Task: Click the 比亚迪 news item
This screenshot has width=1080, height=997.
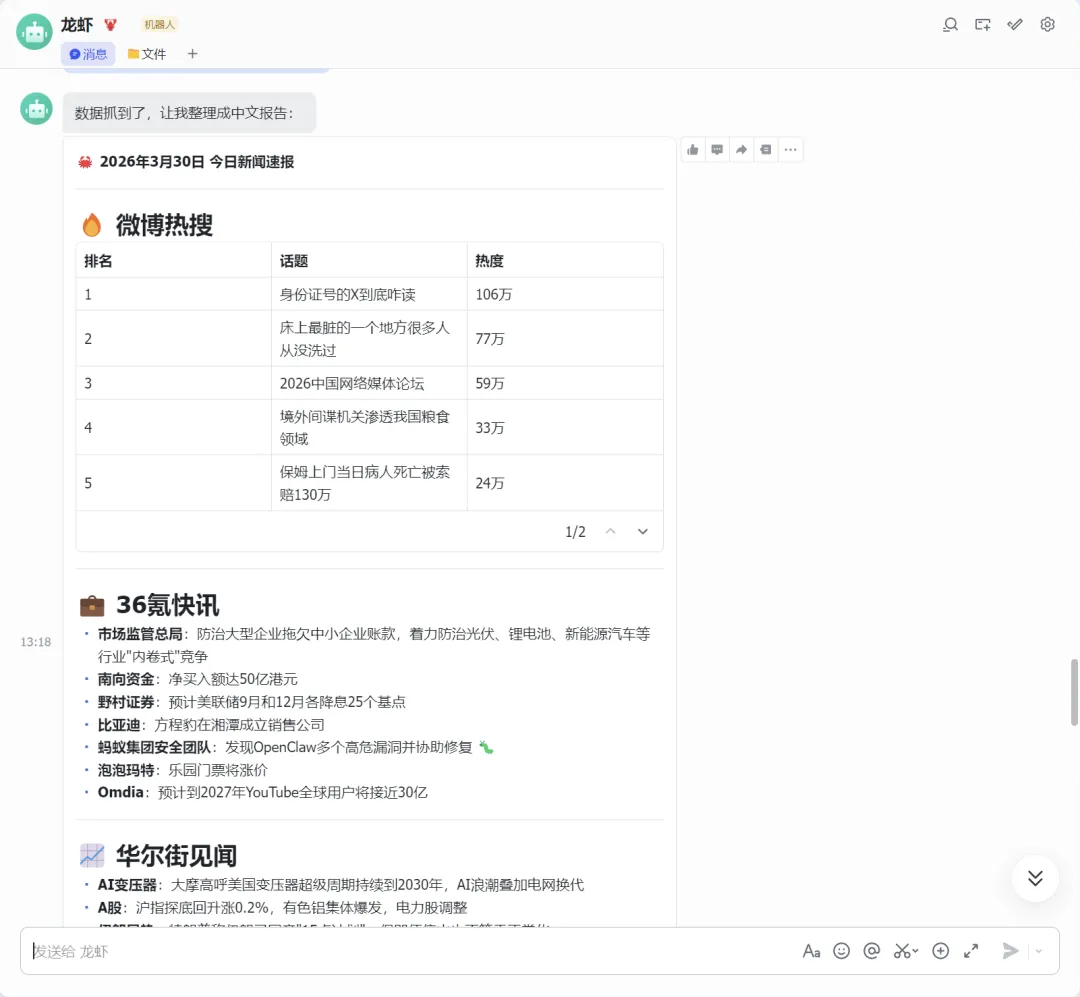Action: pyautogui.click(x=211, y=725)
